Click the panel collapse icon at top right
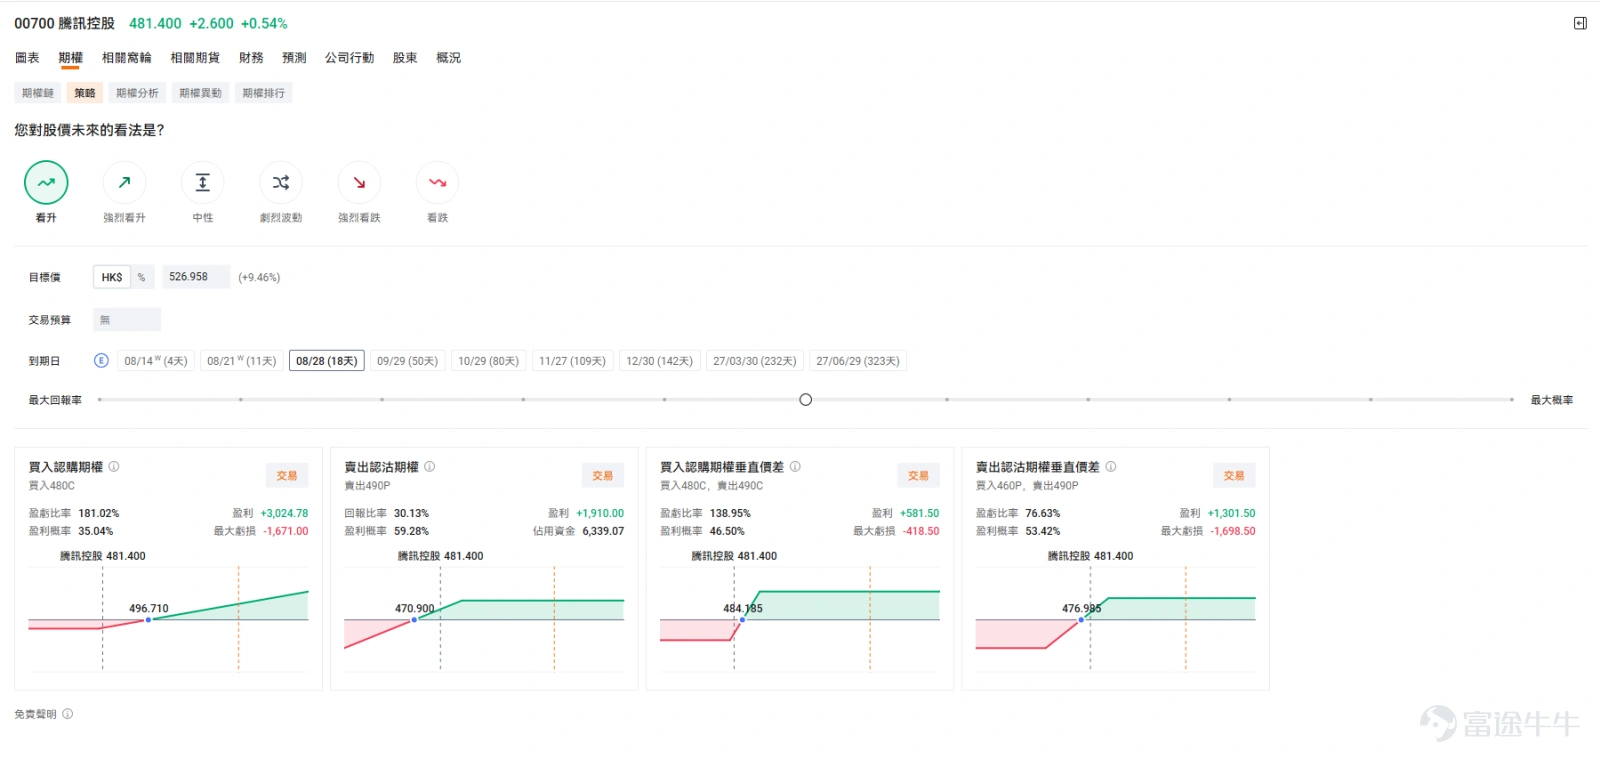Image resolution: width=1600 pixels, height=760 pixels. point(1580,23)
